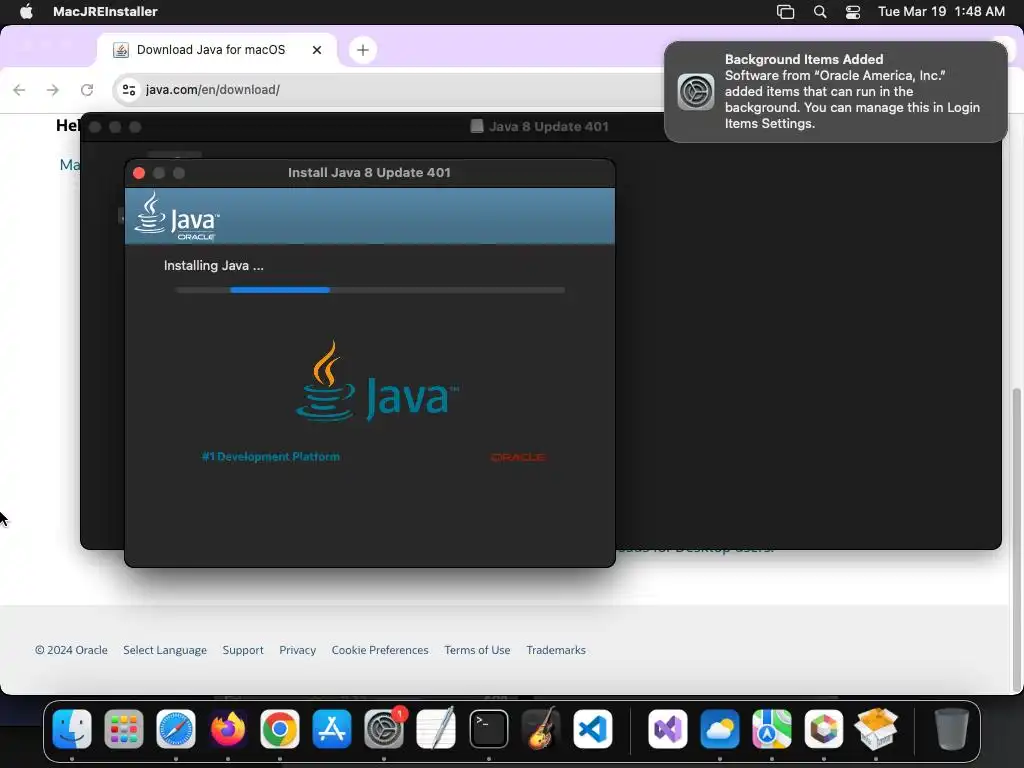Image resolution: width=1024 pixels, height=768 pixels.
Task: Open the Terms of Use link
Action: coord(477,650)
